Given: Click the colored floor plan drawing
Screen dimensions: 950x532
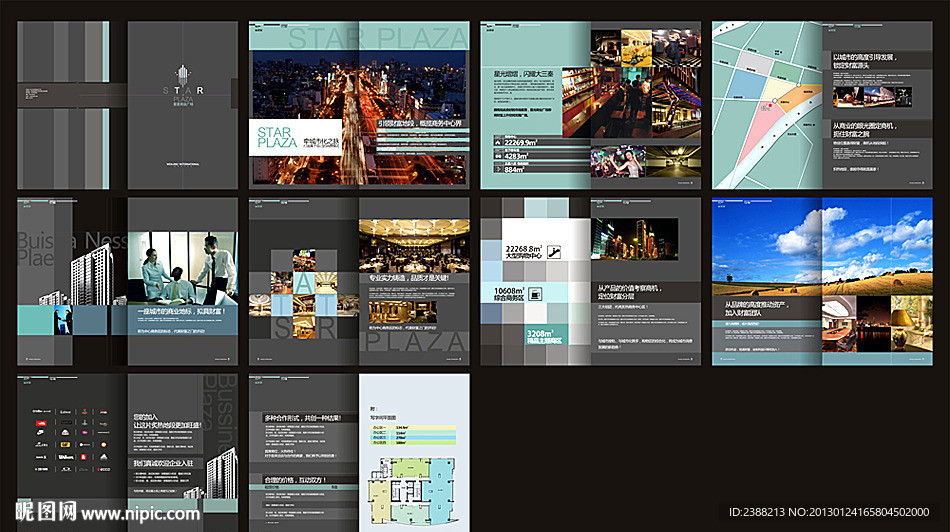Looking at the screenshot, I should coord(411,491).
